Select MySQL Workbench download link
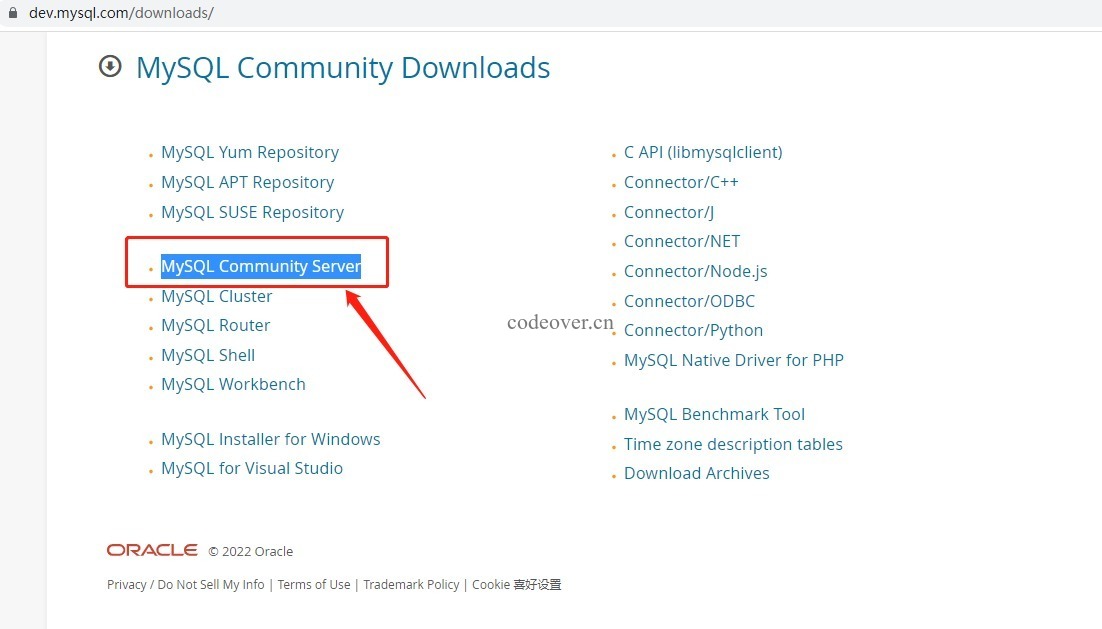Viewport: 1102px width, 629px height. (233, 384)
